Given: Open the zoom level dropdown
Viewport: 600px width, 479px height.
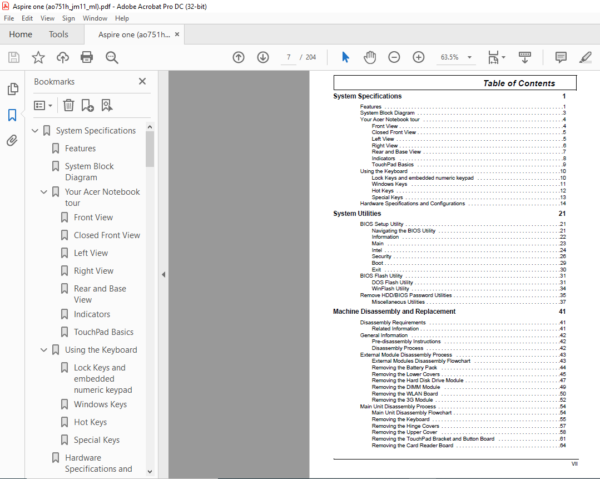Looking at the screenshot, I should [x=470, y=57].
